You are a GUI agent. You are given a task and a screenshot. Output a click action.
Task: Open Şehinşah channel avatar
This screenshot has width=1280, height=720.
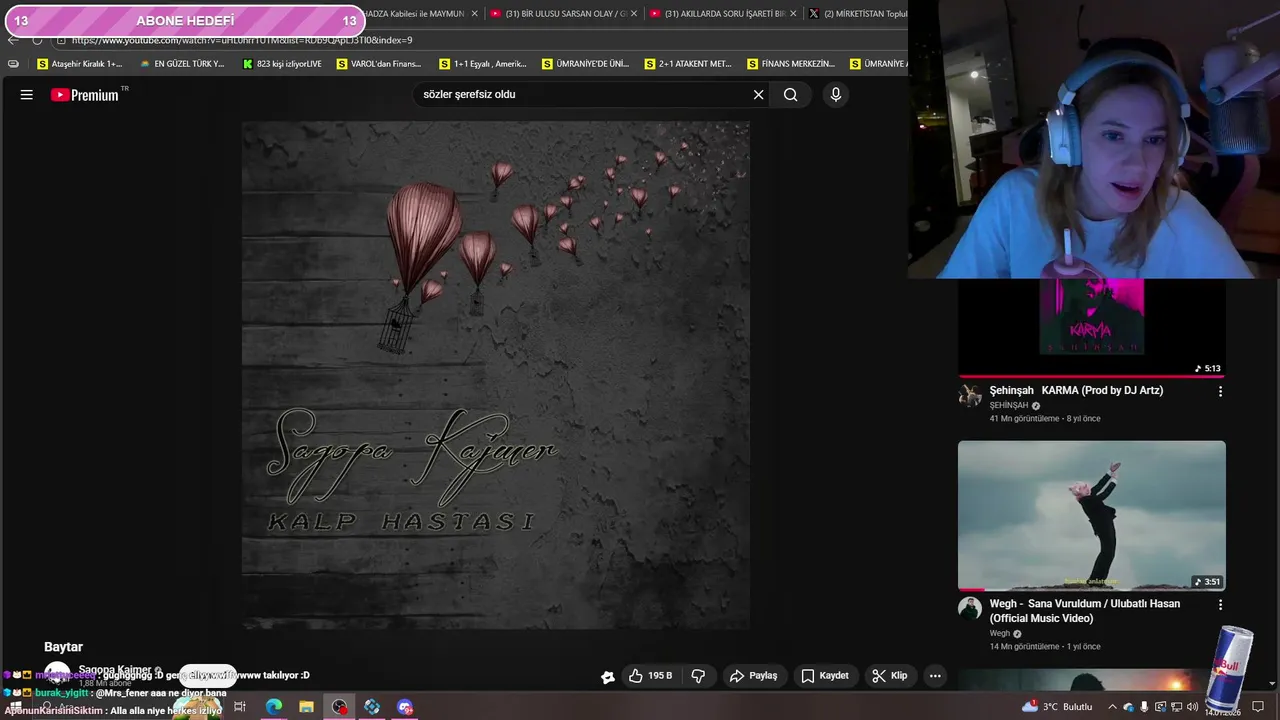pyautogui.click(x=970, y=395)
